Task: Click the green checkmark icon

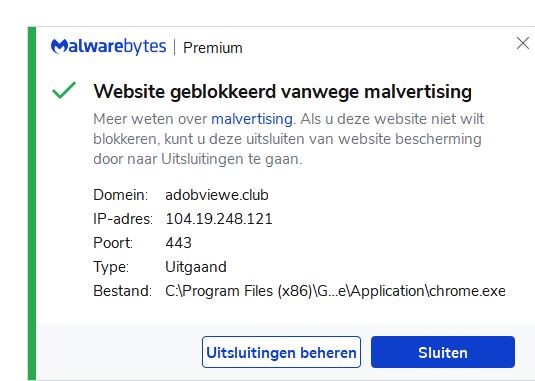Action: (64, 90)
